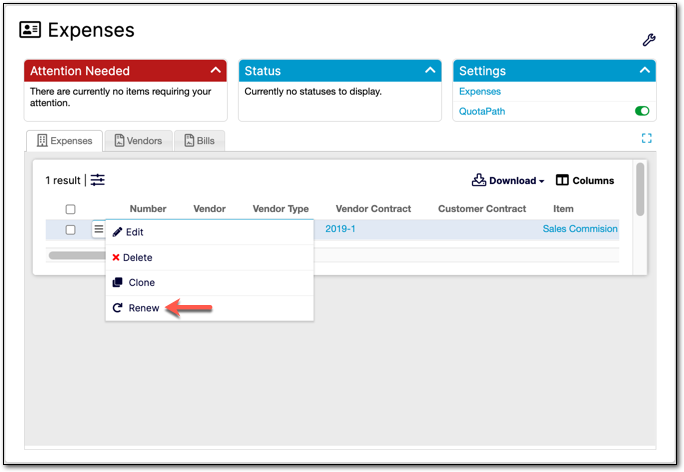Click the red X Delete icon
684x472 pixels.
point(116,257)
